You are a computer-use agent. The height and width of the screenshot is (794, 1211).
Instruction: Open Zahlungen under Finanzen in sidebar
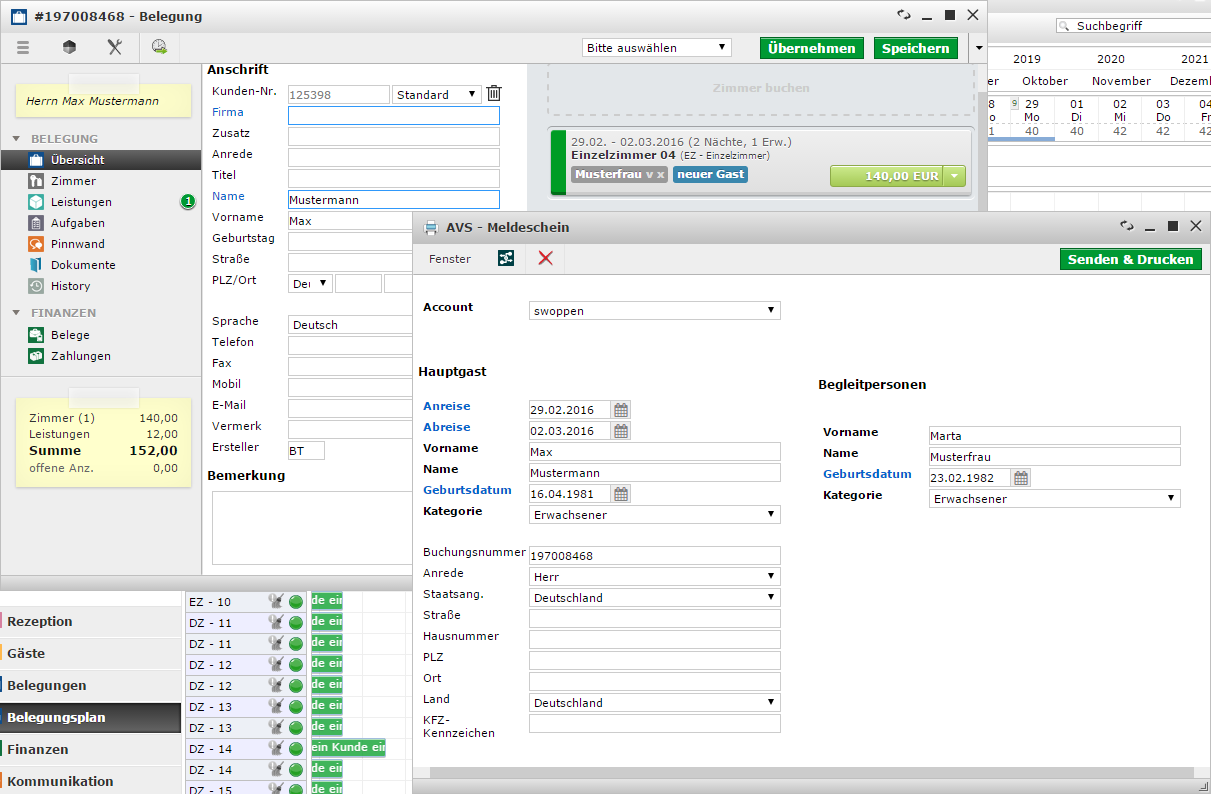(80, 356)
